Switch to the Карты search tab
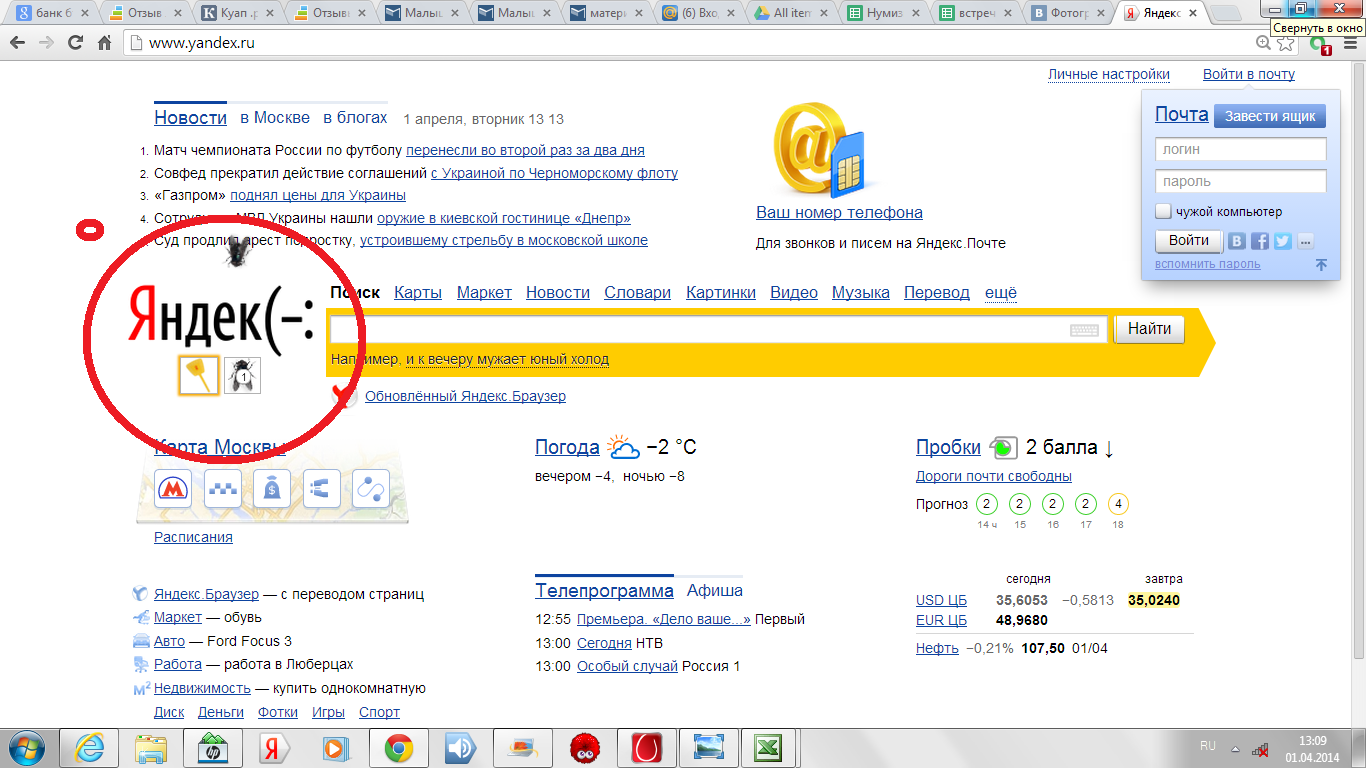Screen dimensions: 1366x768 [x=418, y=292]
